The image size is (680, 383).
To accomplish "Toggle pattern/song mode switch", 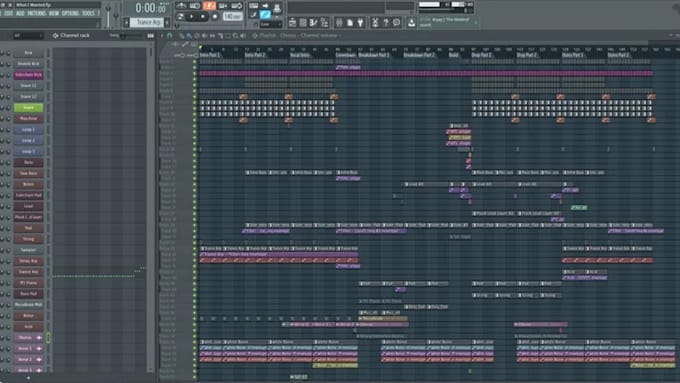I will point(180,16).
